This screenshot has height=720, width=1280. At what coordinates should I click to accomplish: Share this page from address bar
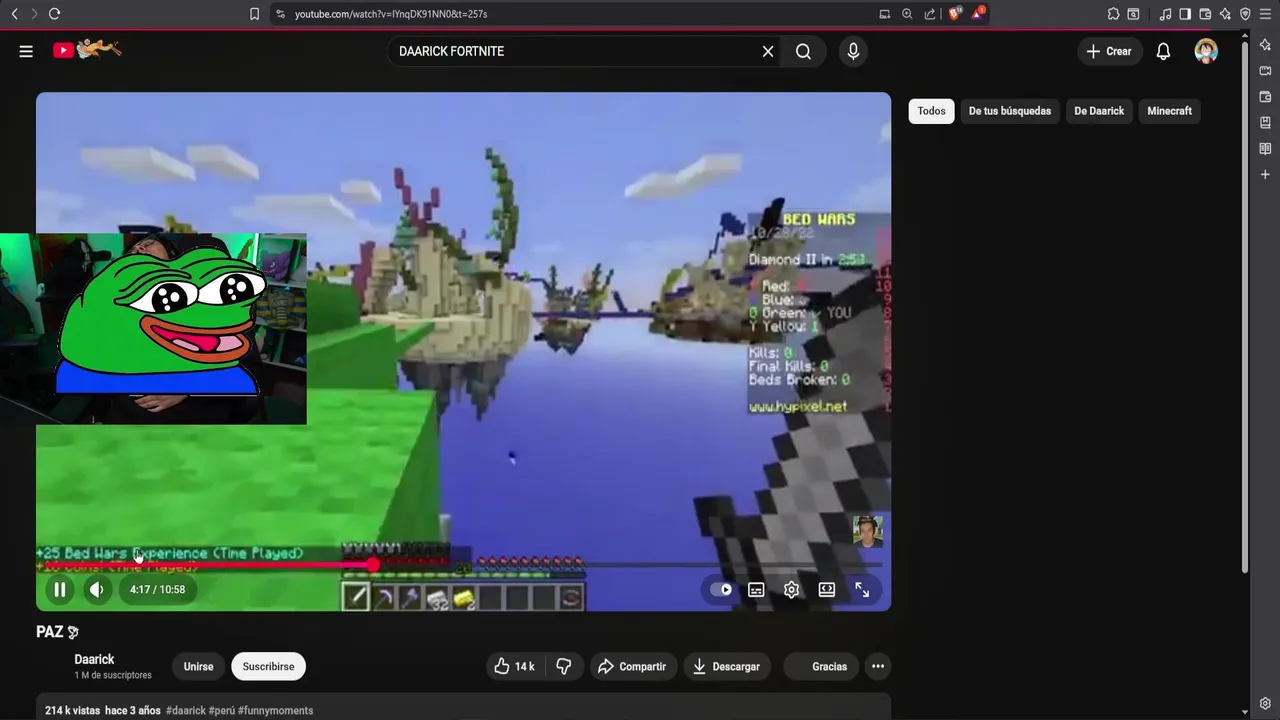930,14
